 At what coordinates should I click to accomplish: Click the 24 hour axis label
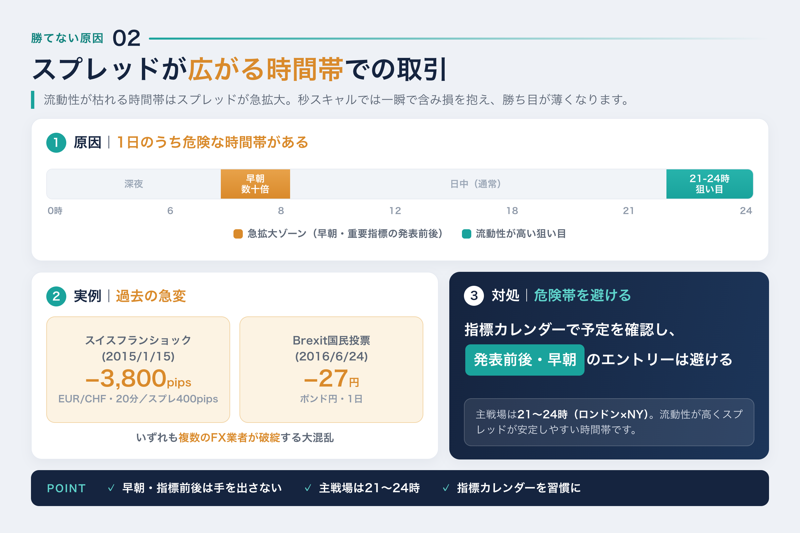745,211
